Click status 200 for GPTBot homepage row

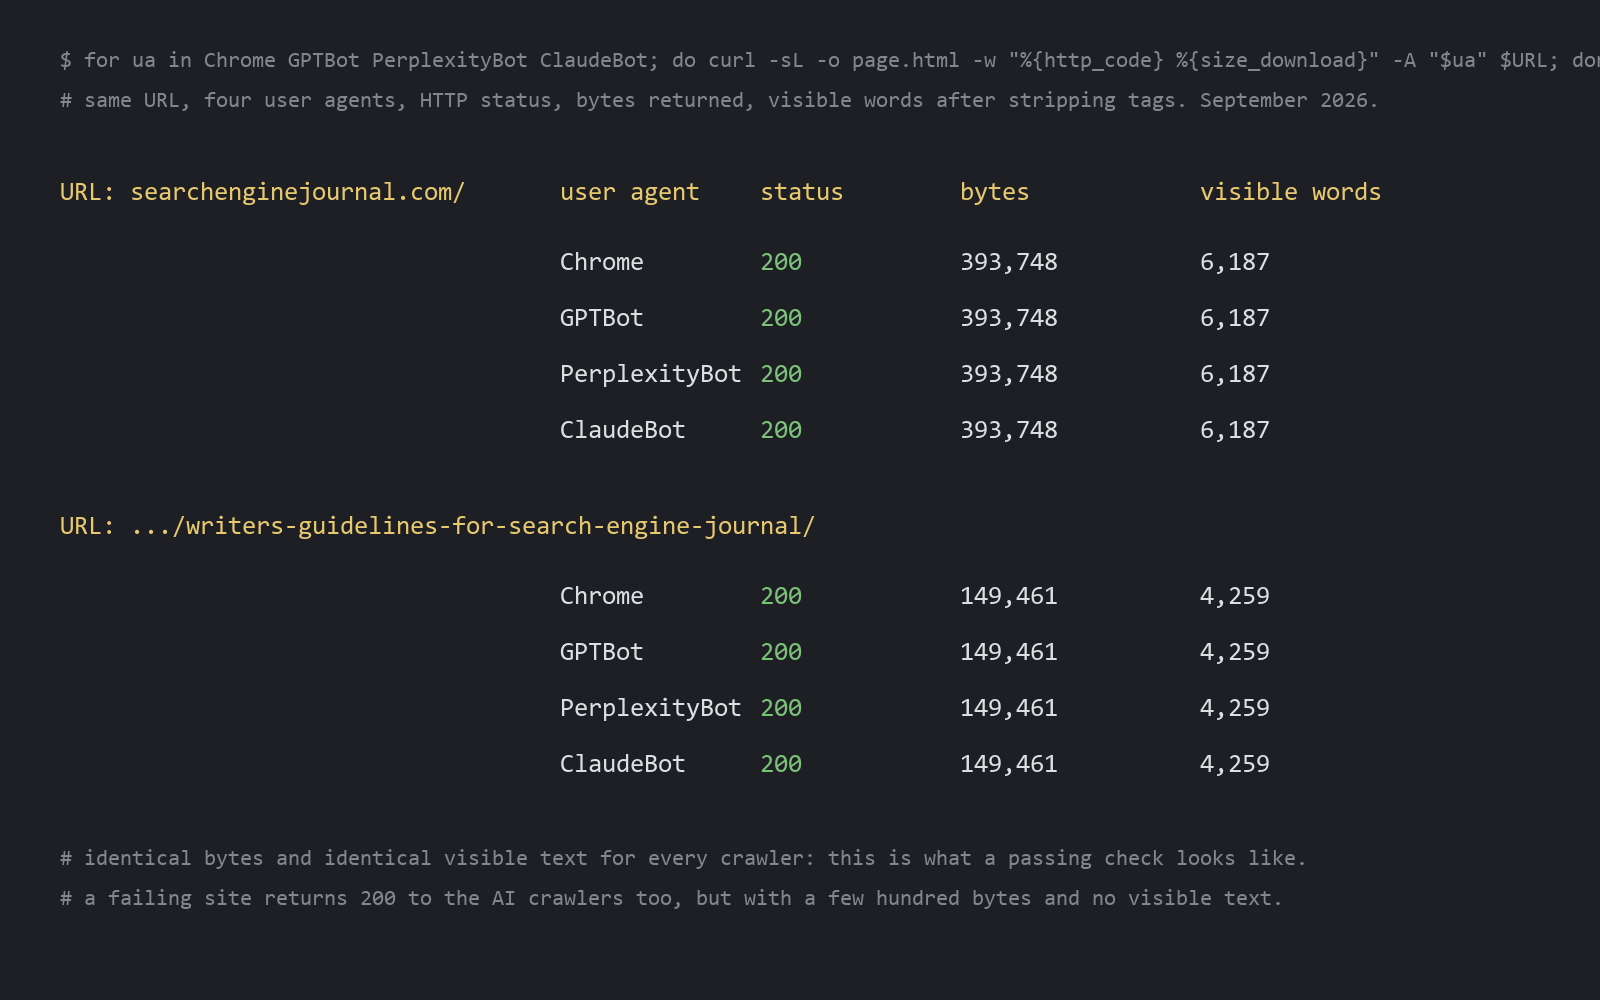[x=781, y=318]
